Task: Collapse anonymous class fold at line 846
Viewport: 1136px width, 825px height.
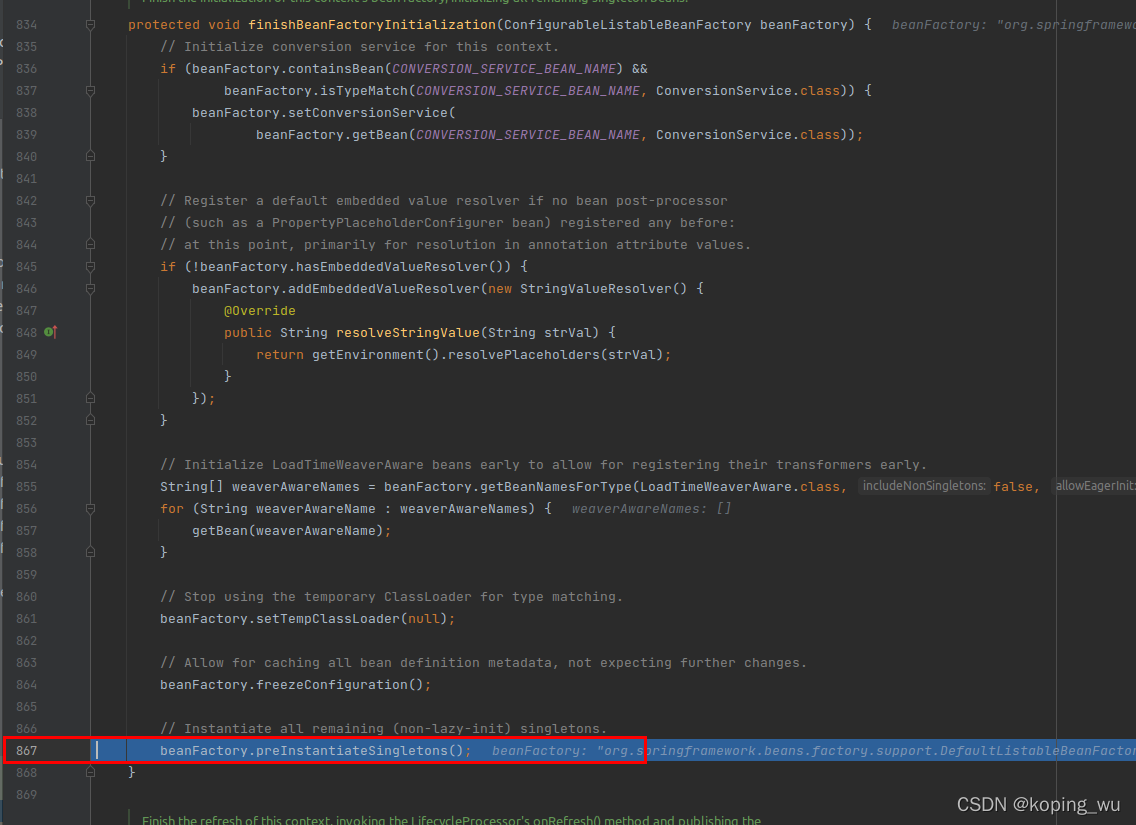Action: pyautogui.click(x=91, y=288)
